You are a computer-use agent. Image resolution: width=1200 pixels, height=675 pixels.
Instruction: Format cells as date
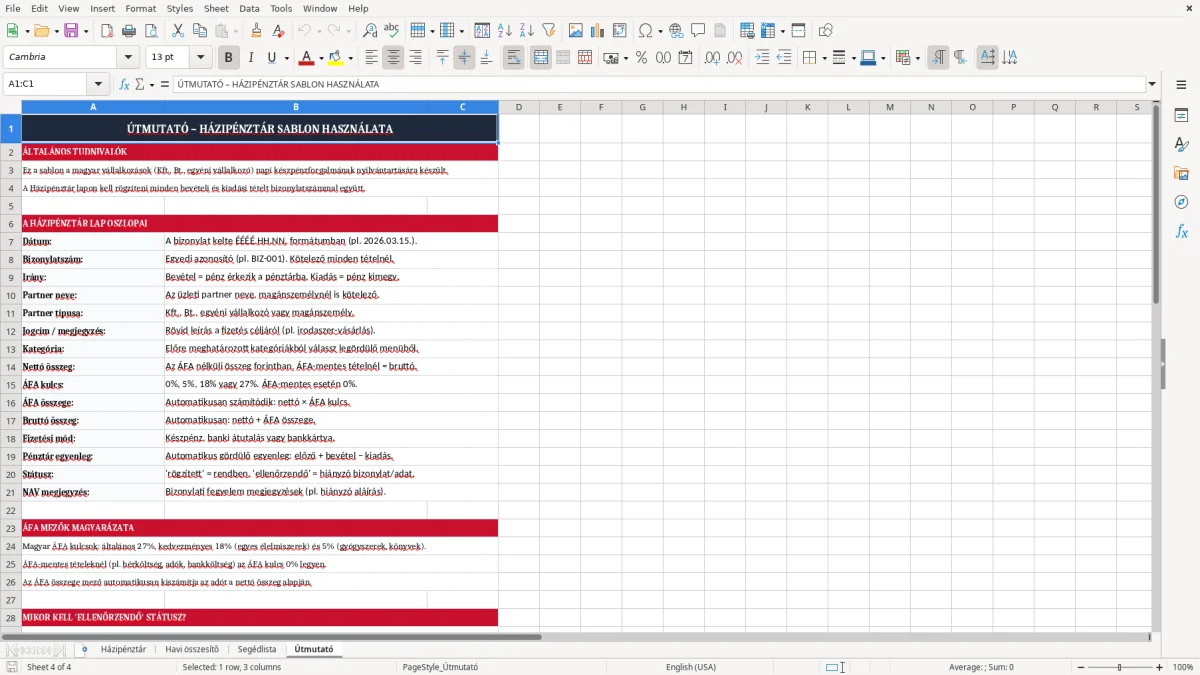[x=685, y=58]
